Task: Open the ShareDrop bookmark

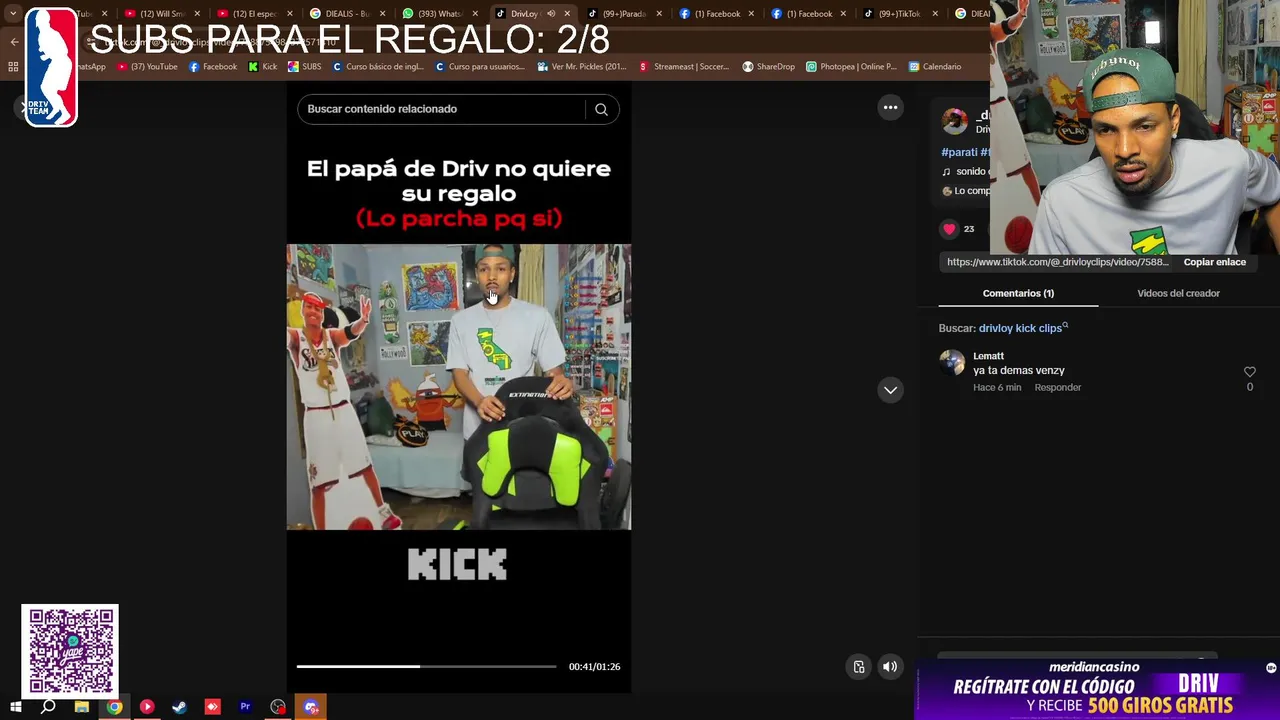Action: (x=769, y=67)
